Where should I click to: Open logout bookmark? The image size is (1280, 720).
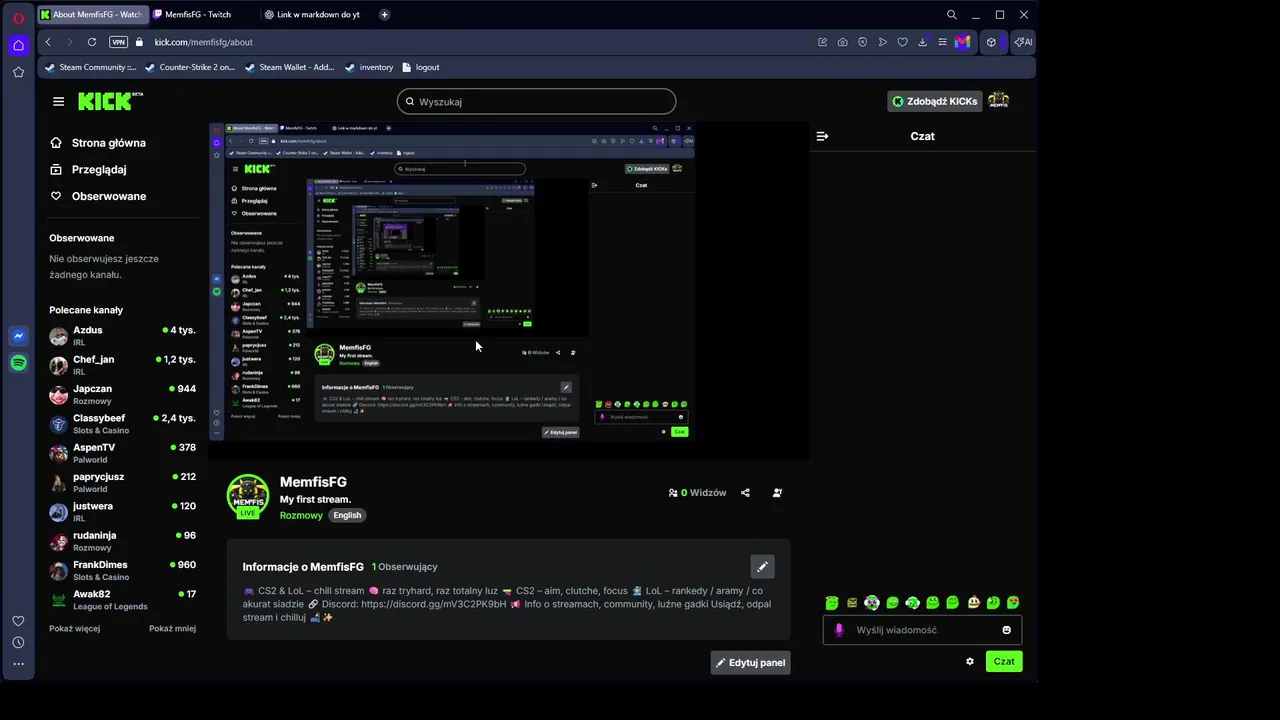click(421, 67)
